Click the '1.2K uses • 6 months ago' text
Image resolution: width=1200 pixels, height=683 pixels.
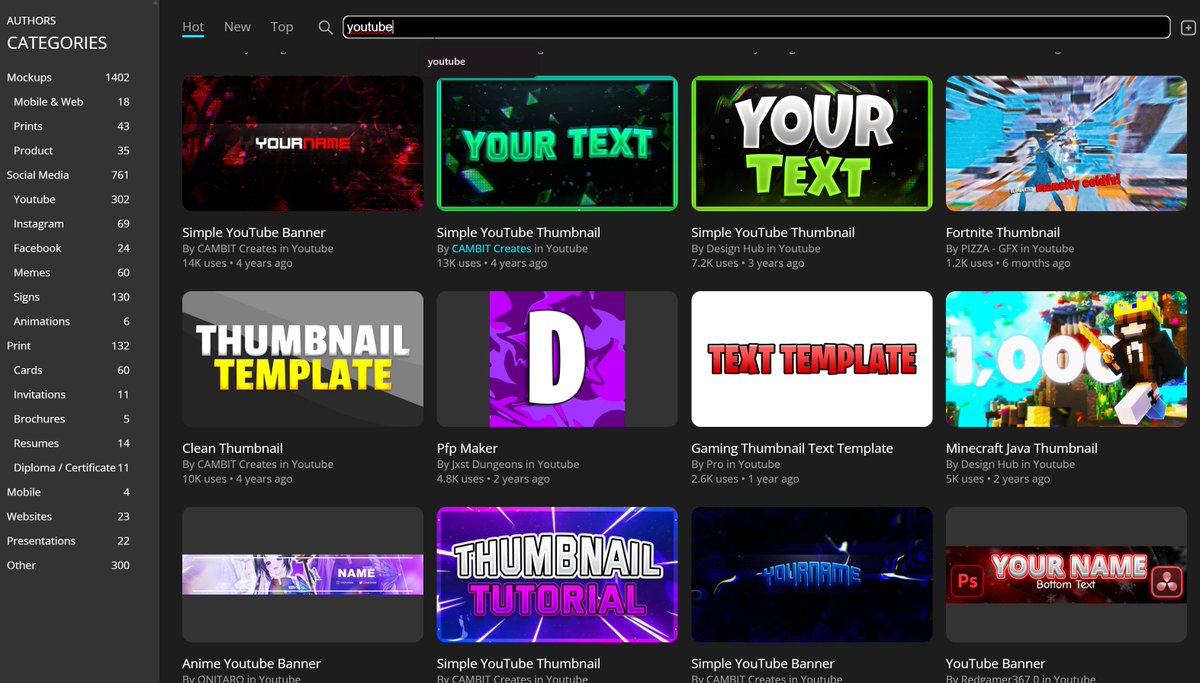[x=1008, y=264]
